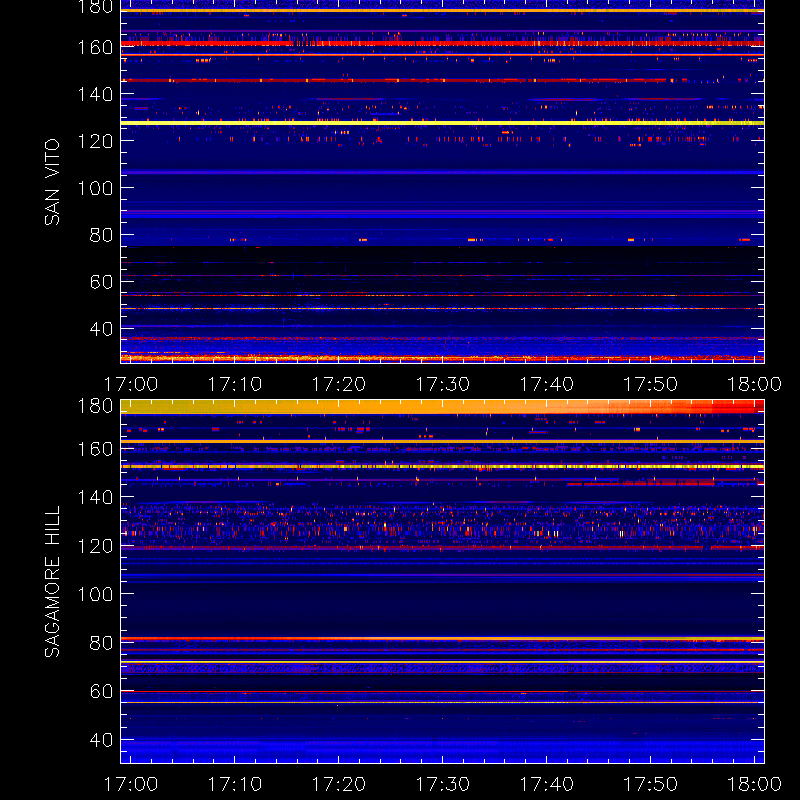800x800 pixels.
Task: Click the 60 frequency label on Sagamore Hill plot
Action: [101, 691]
